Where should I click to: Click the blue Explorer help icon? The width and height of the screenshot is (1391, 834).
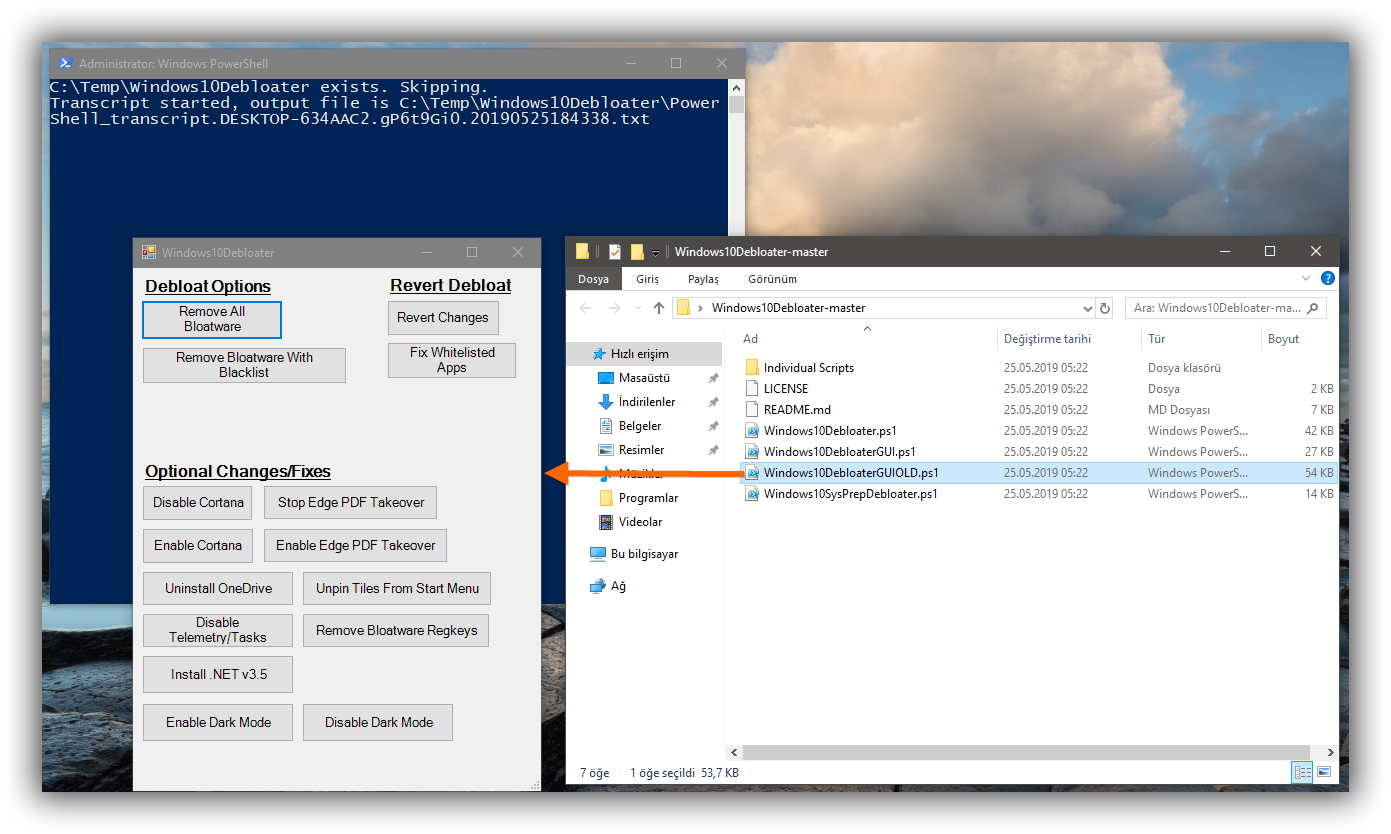click(x=1328, y=278)
